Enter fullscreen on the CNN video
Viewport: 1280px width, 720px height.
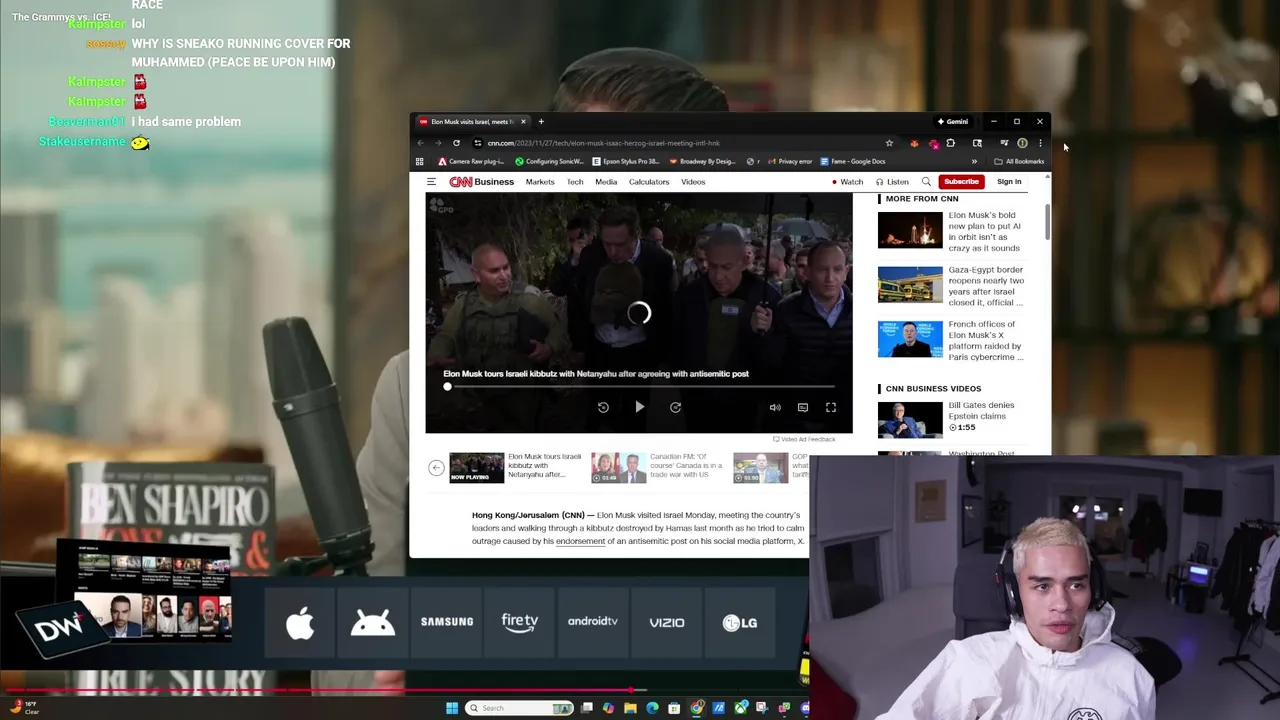point(830,407)
